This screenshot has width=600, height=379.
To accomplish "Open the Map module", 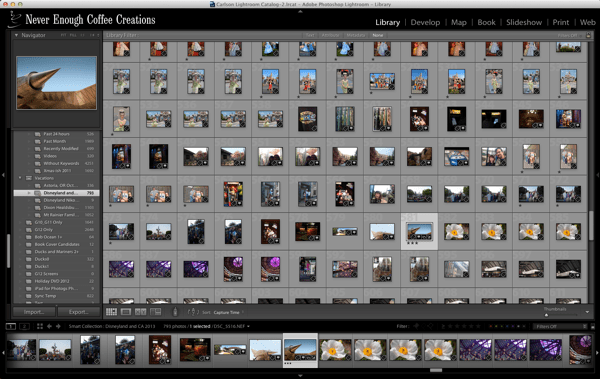I will pyautogui.click(x=458, y=23).
